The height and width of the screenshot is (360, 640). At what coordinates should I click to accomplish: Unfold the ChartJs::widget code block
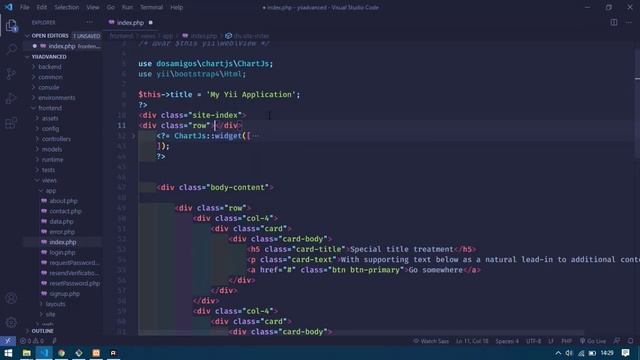click(x=133, y=136)
